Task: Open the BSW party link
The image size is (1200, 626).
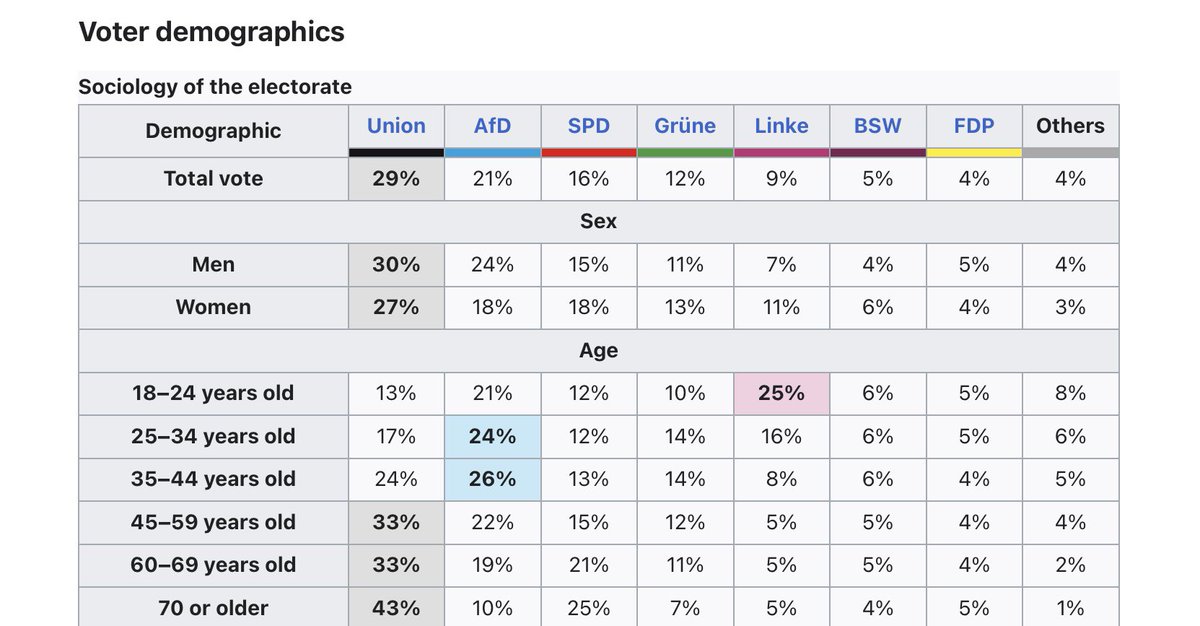Action: tap(877, 126)
